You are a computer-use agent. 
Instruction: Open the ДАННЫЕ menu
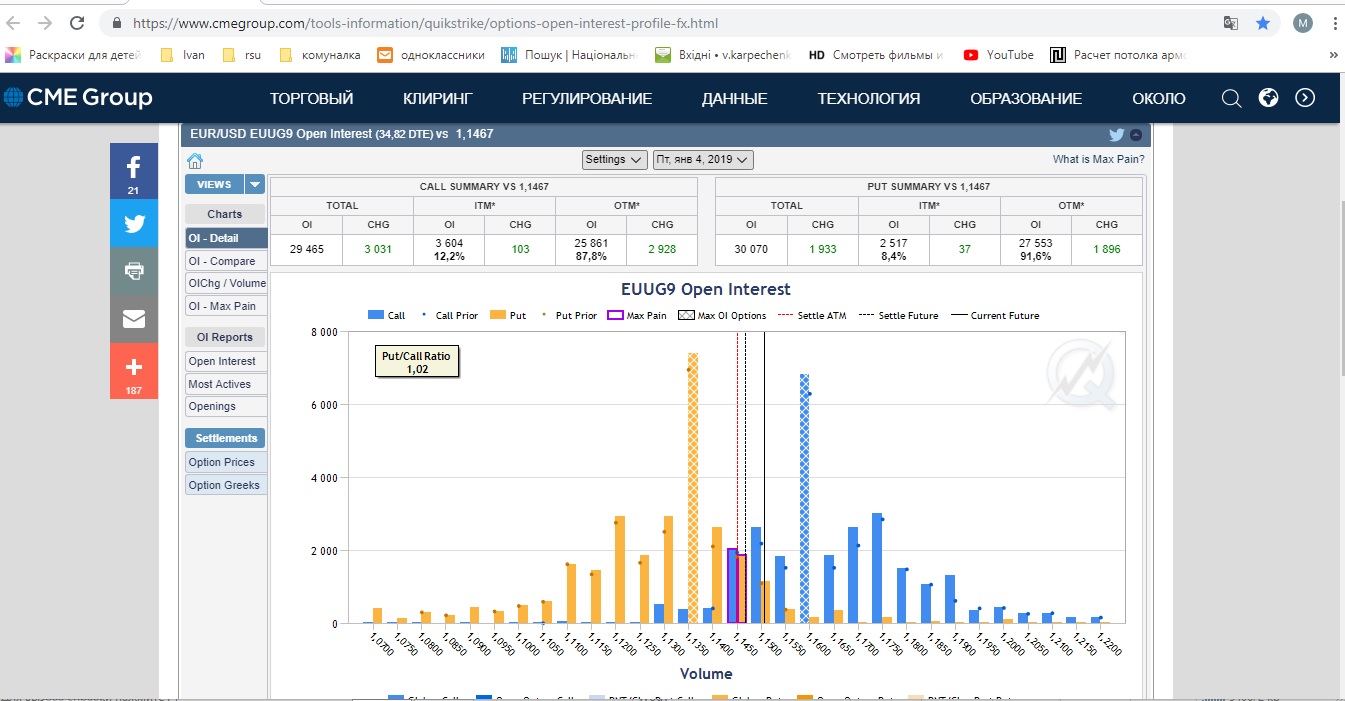pyautogui.click(x=735, y=98)
